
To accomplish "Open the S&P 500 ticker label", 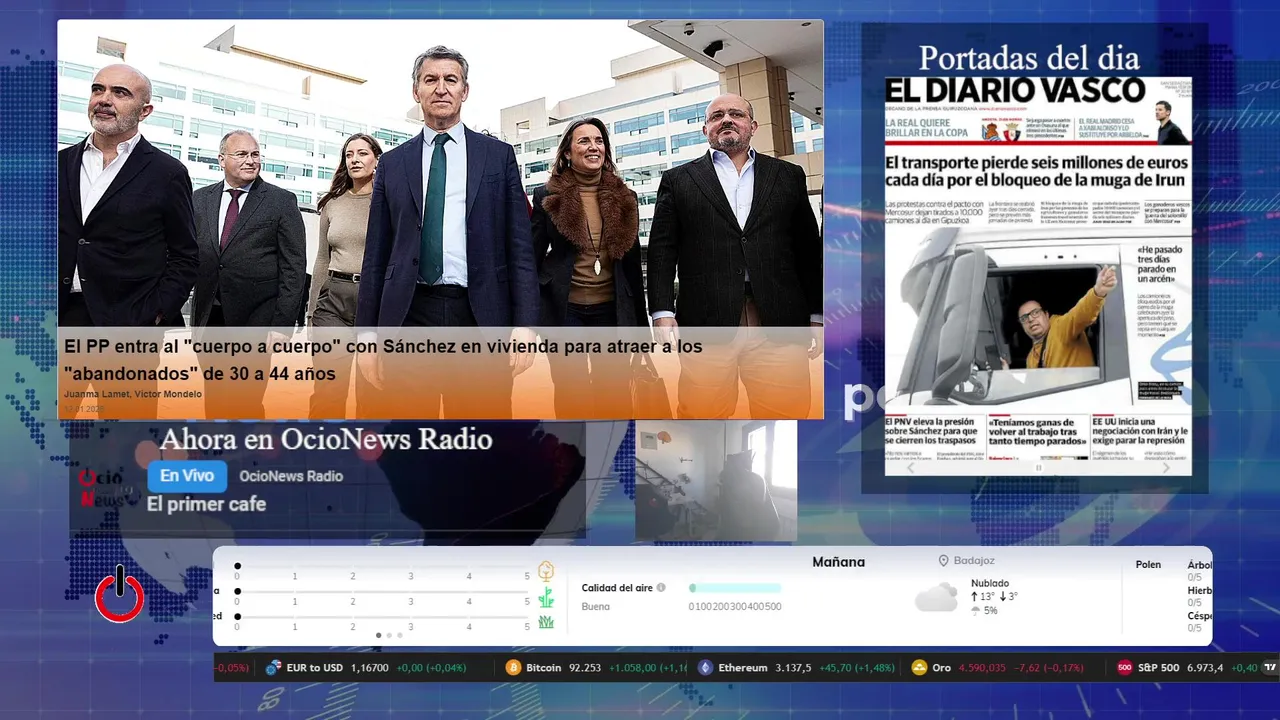I will (1159, 668).
